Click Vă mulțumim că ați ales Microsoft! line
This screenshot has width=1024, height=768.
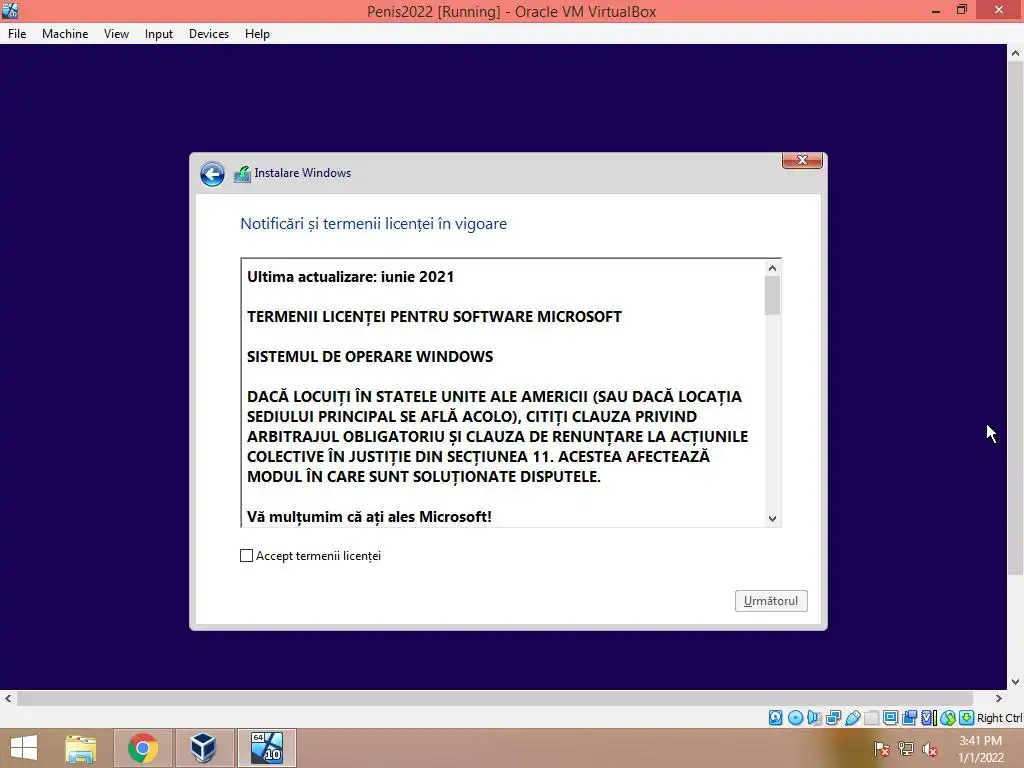370,517
